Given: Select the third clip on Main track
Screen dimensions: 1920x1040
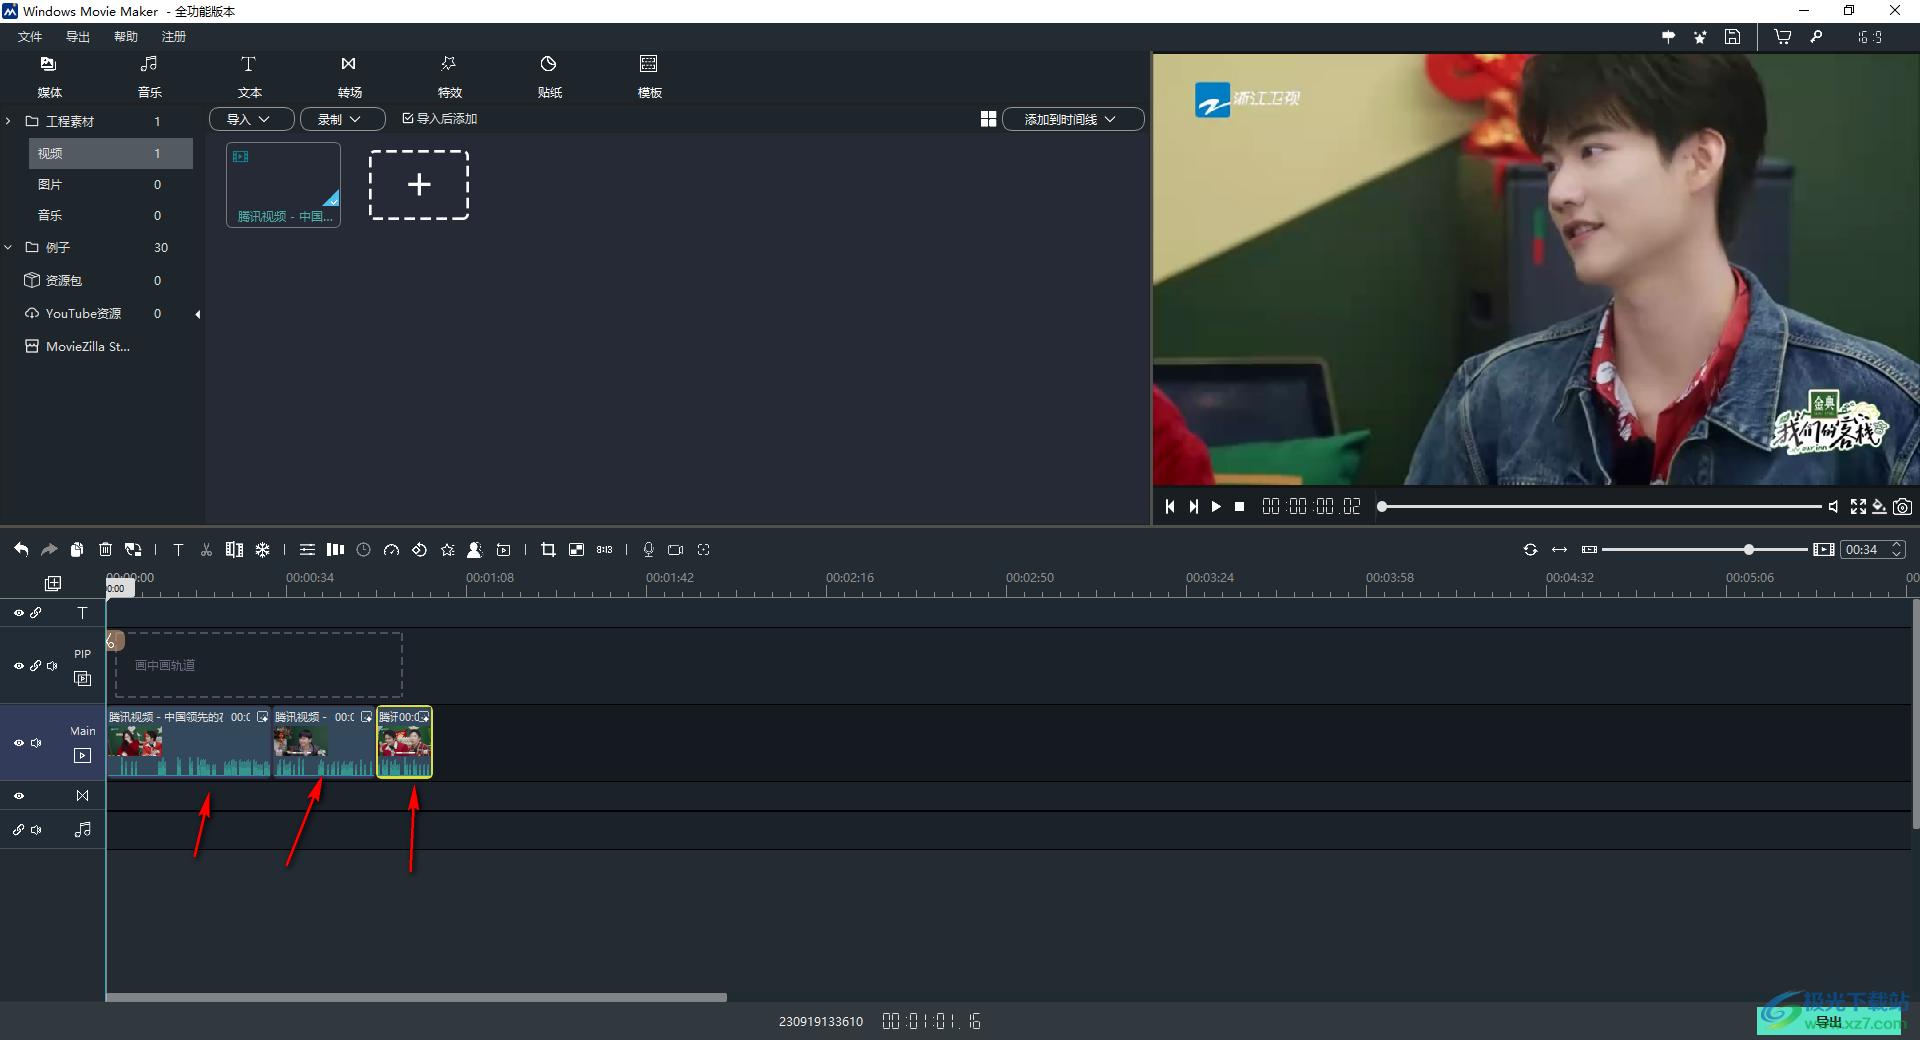Looking at the screenshot, I should [405, 742].
